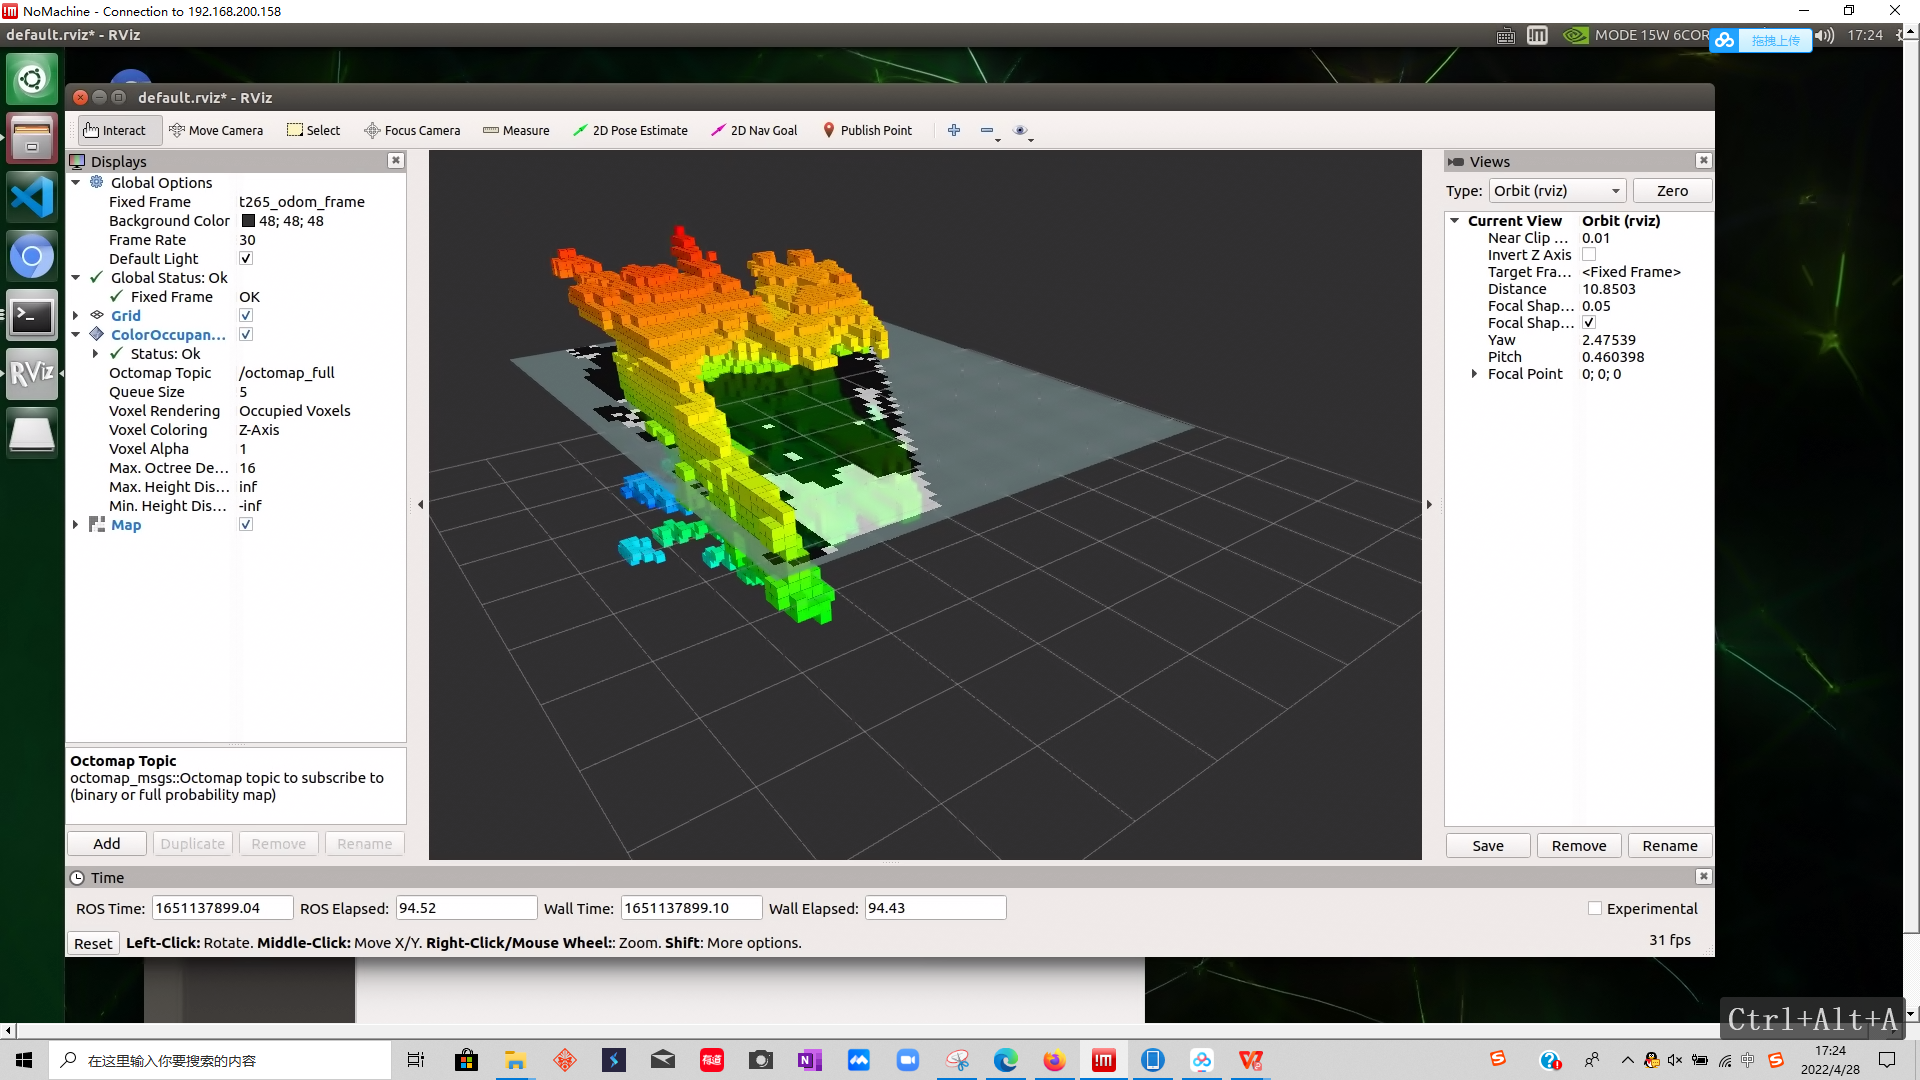
Task: Activate the Move Camera tool
Action: click(x=216, y=130)
